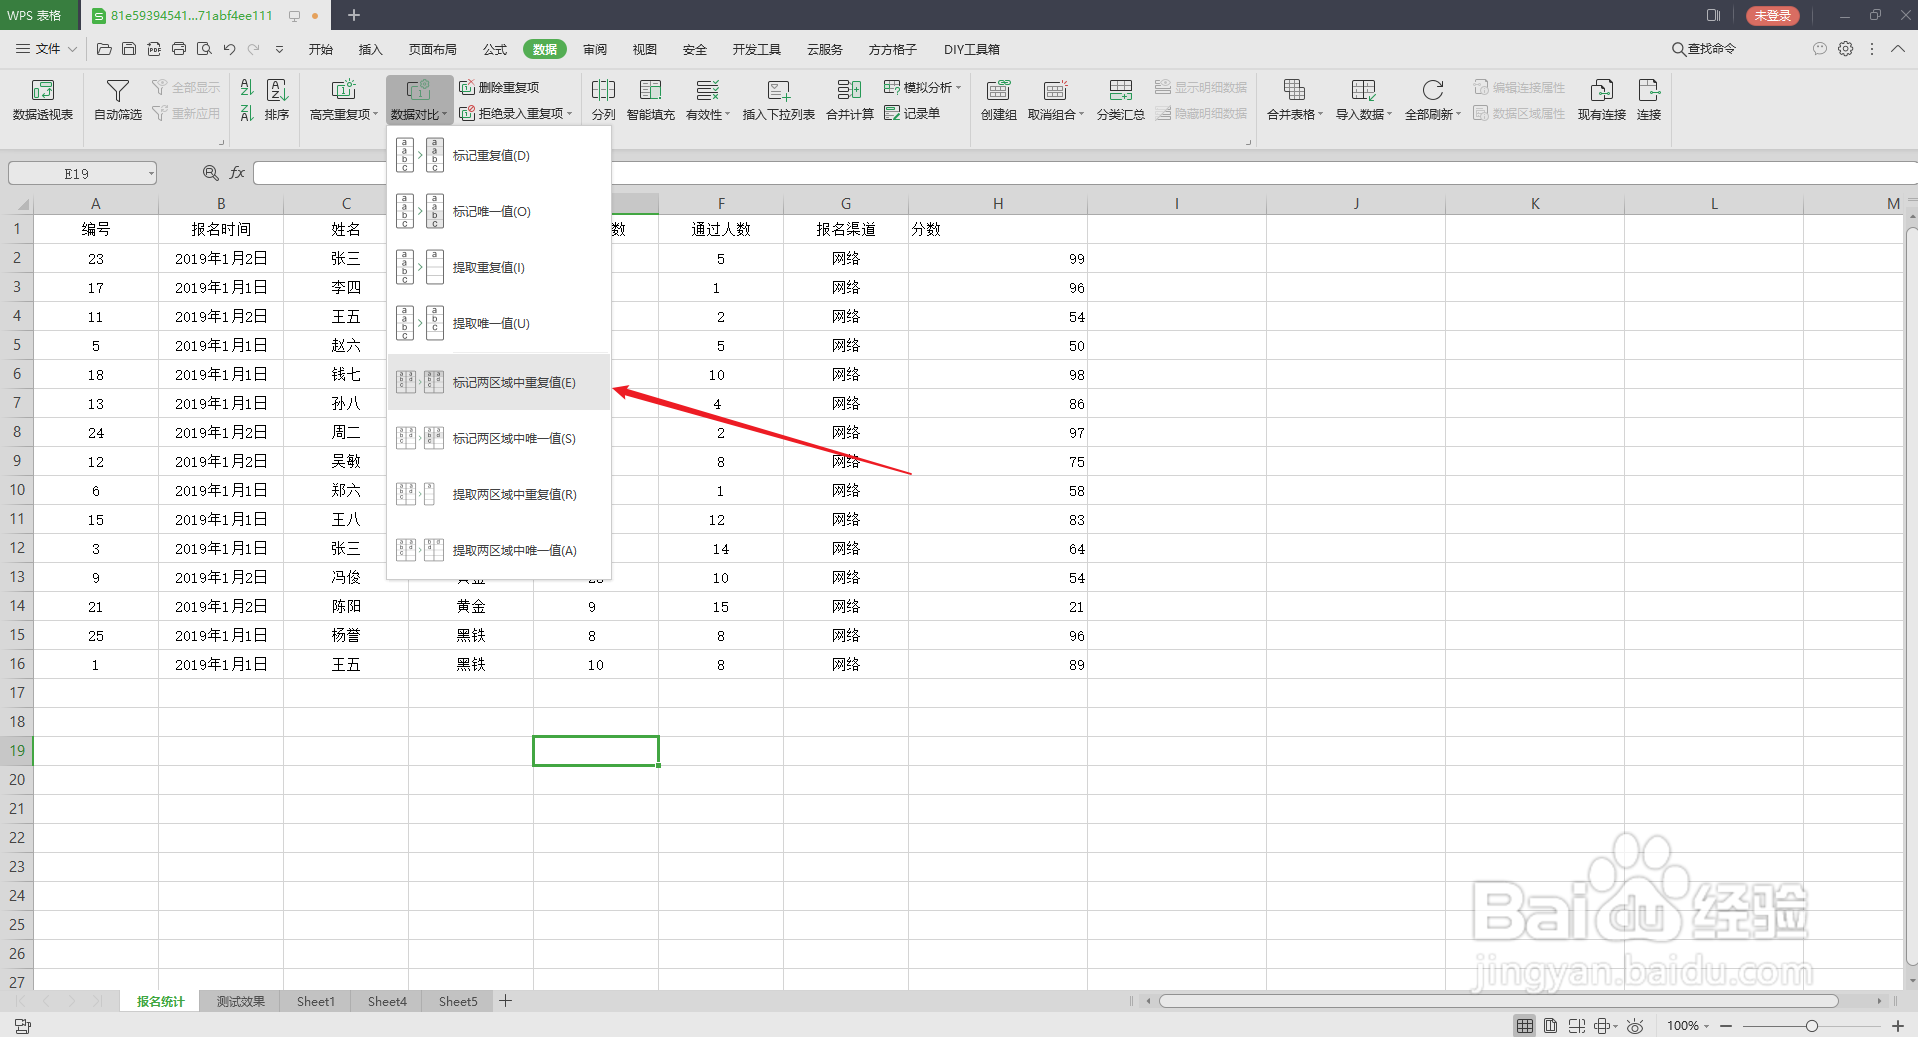1918x1037 pixels.
Task: Open Subtotal (分类汇总) dialog
Action: click(1120, 100)
